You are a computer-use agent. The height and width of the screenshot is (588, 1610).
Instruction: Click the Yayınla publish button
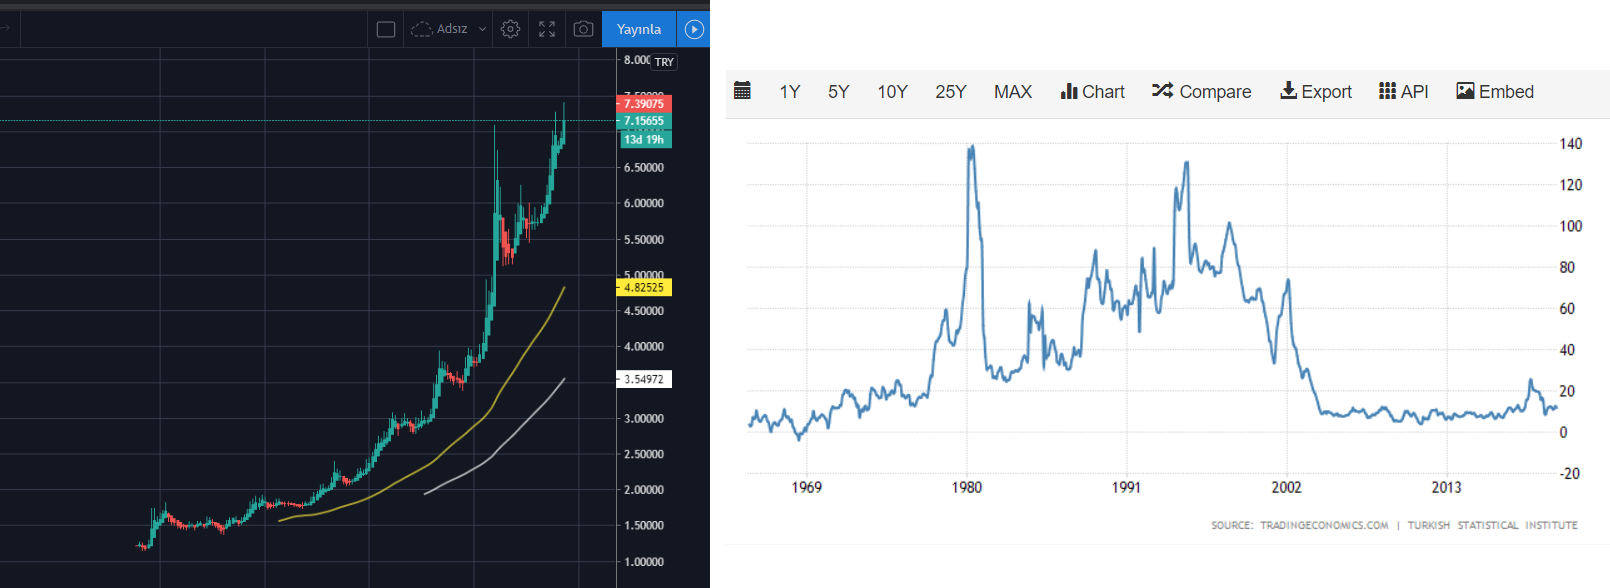(639, 29)
